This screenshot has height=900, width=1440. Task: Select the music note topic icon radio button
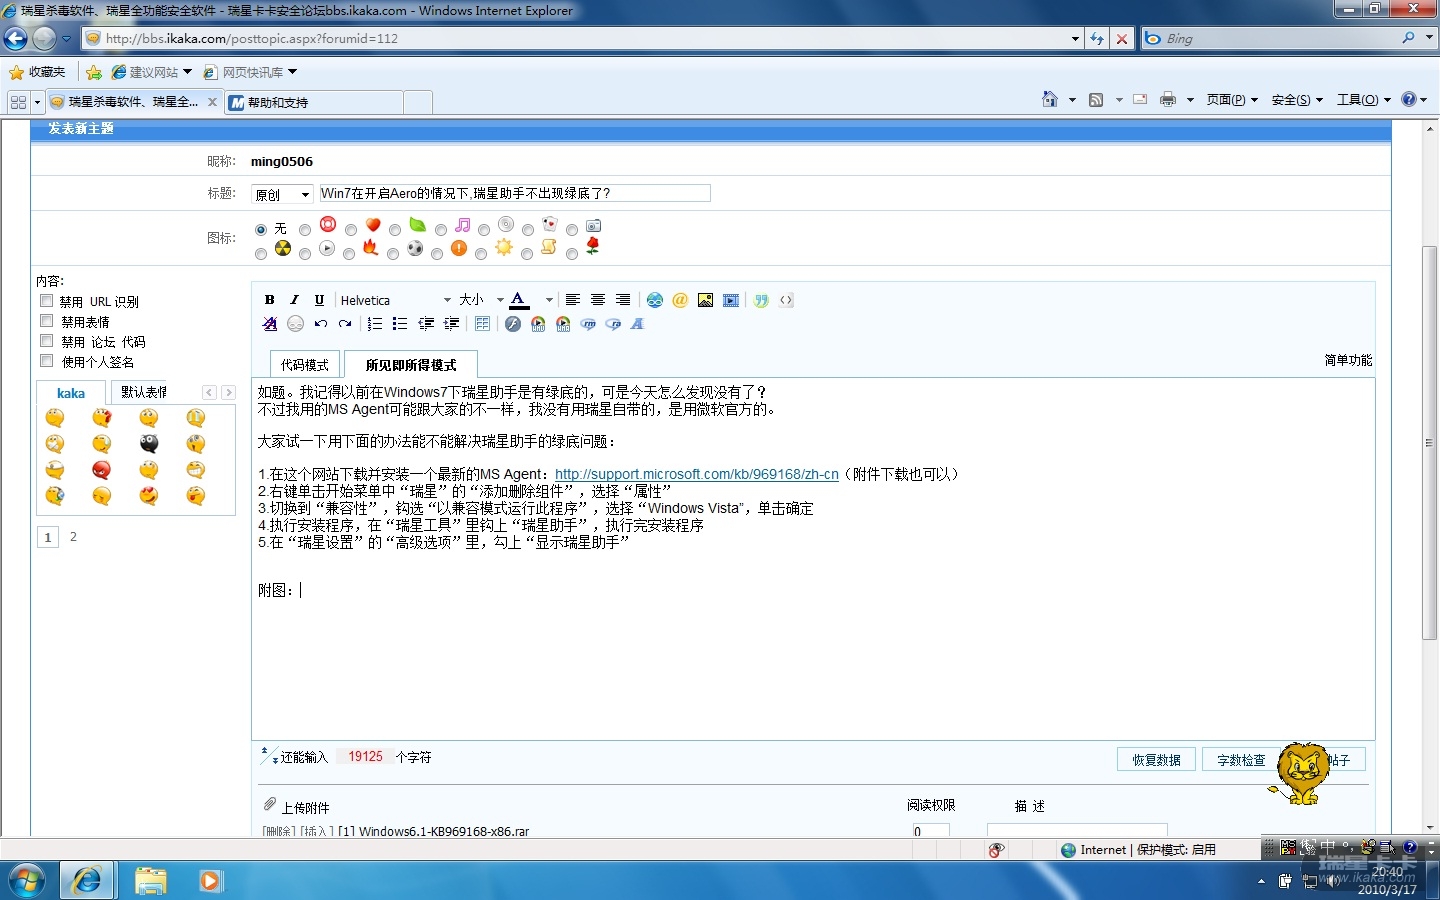[440, 230]
